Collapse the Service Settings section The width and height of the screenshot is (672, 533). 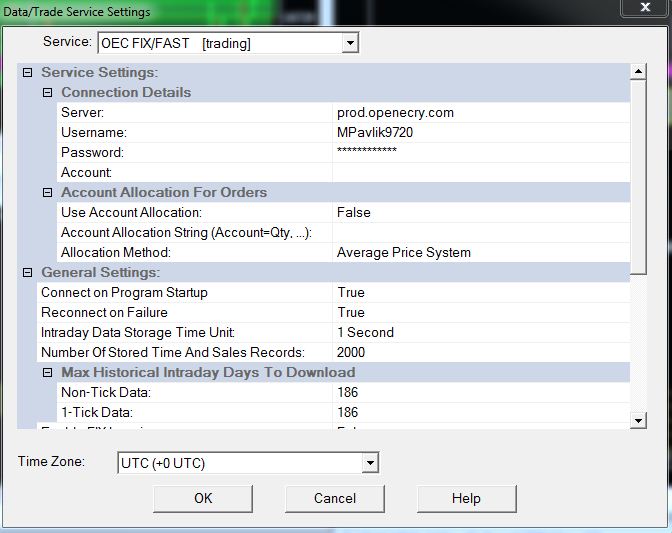[x=27, y=72]
